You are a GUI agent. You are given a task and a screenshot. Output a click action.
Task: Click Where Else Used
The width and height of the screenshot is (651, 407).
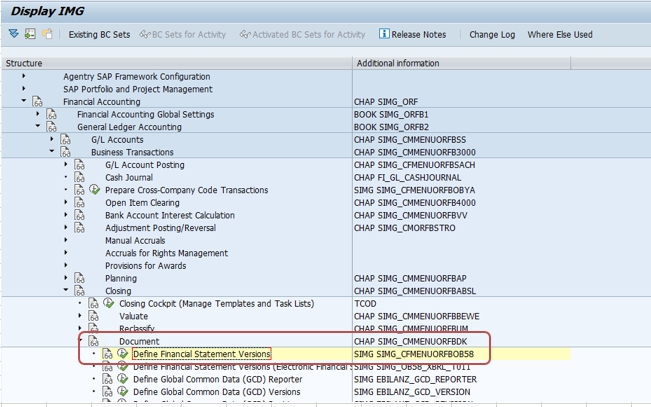click(x=560, y=34)
